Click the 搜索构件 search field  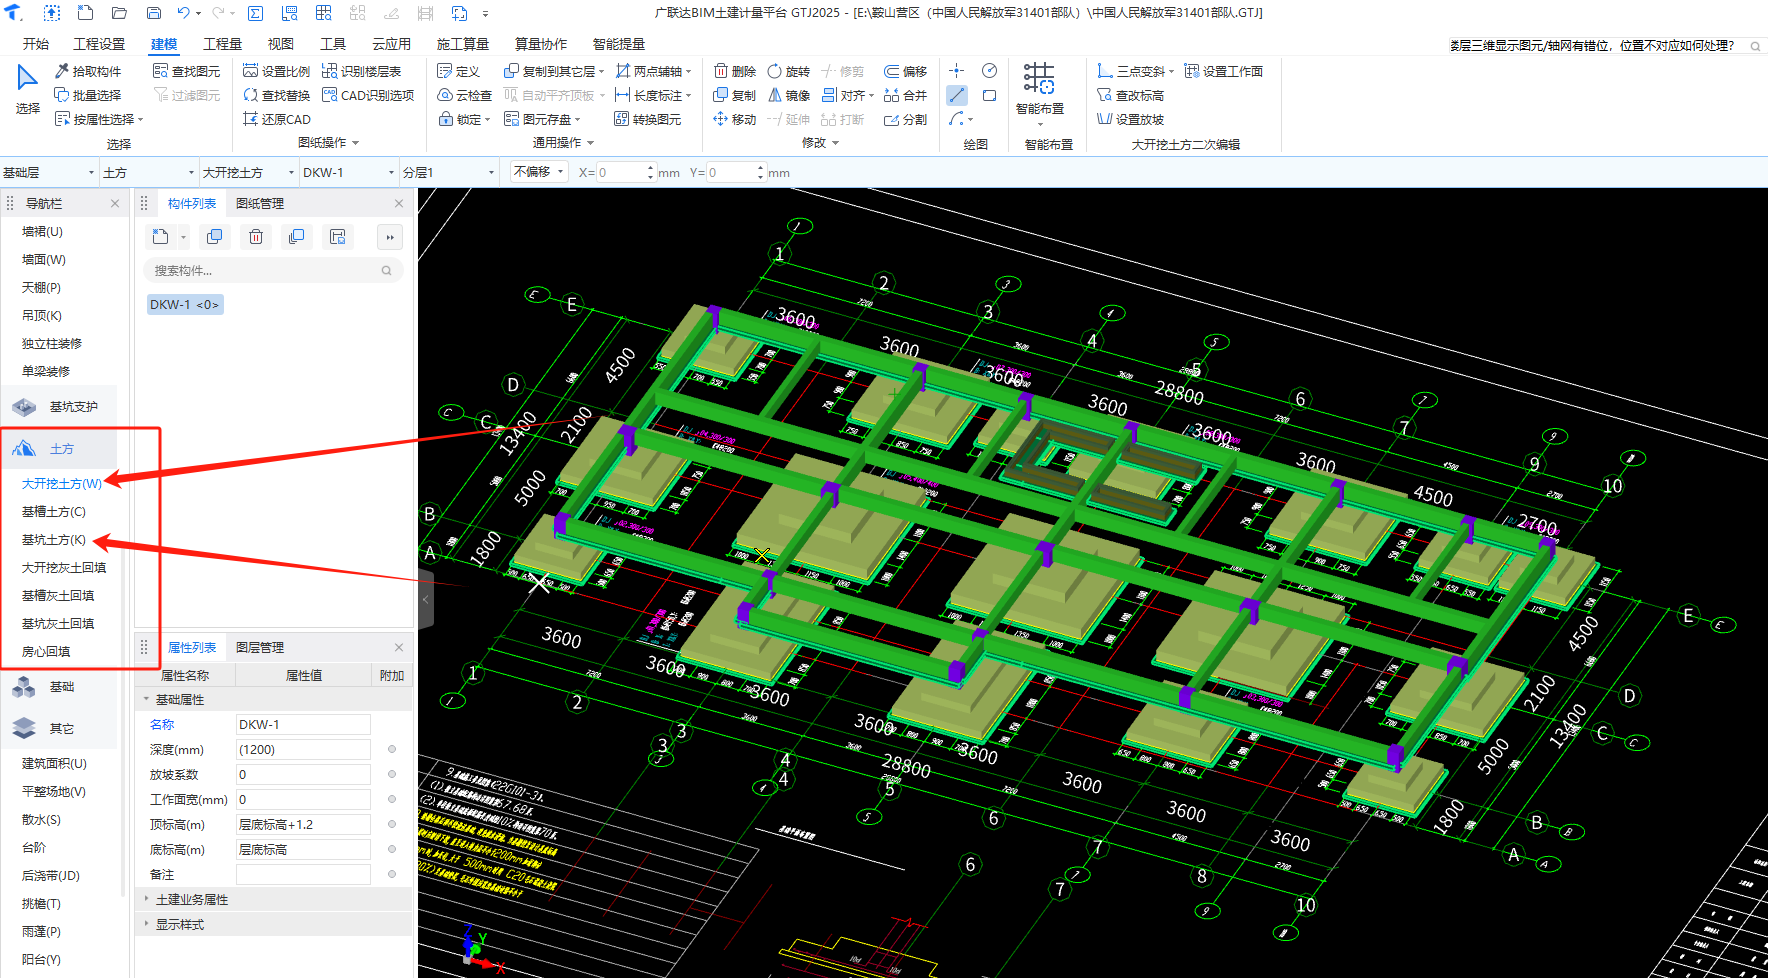(x=273, y=270)
